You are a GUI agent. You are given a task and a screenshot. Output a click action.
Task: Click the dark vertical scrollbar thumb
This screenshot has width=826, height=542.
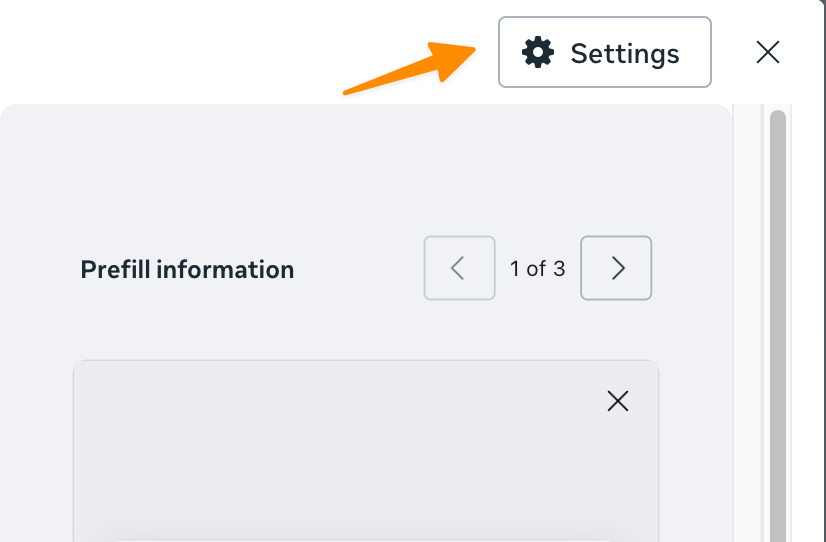click(x=777, y=320)
